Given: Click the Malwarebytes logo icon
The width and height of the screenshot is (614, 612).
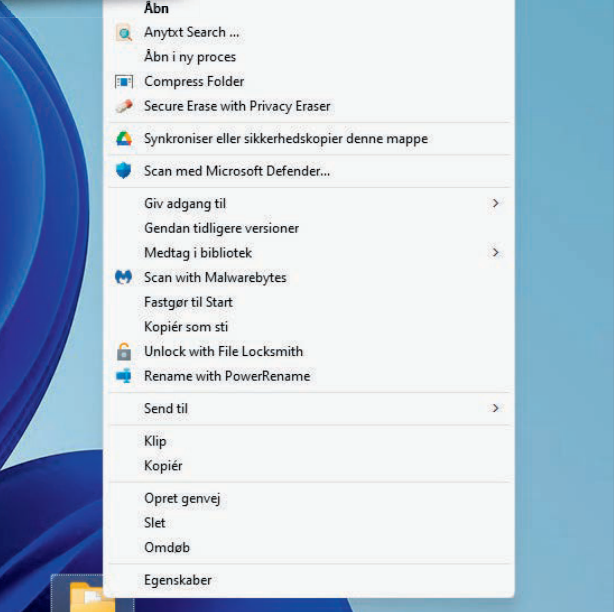Looking at the screenshot, I should click(124, 277).
